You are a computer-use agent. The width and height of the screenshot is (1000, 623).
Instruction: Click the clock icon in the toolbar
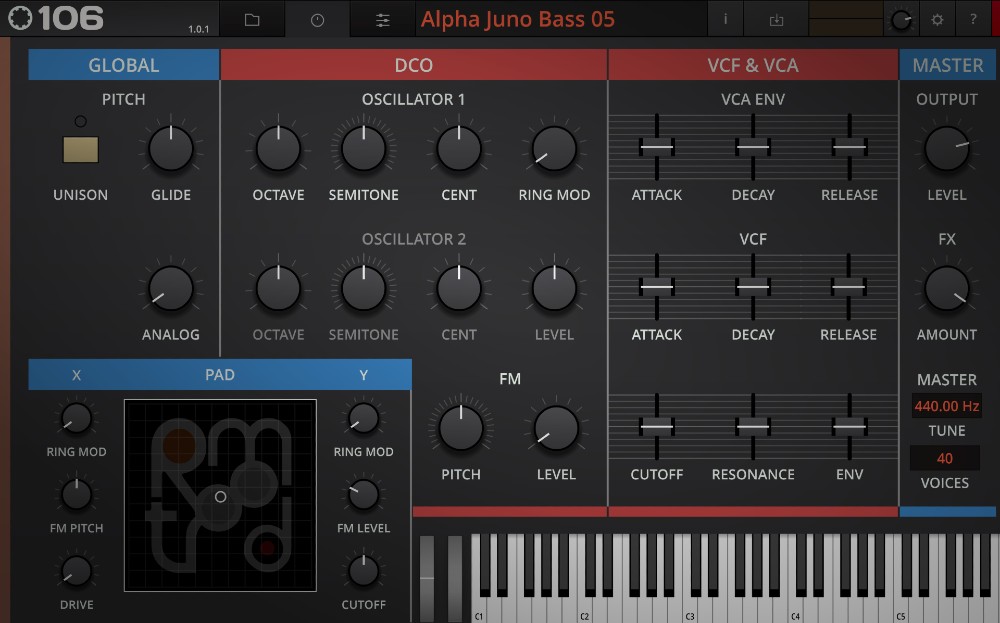317,18
